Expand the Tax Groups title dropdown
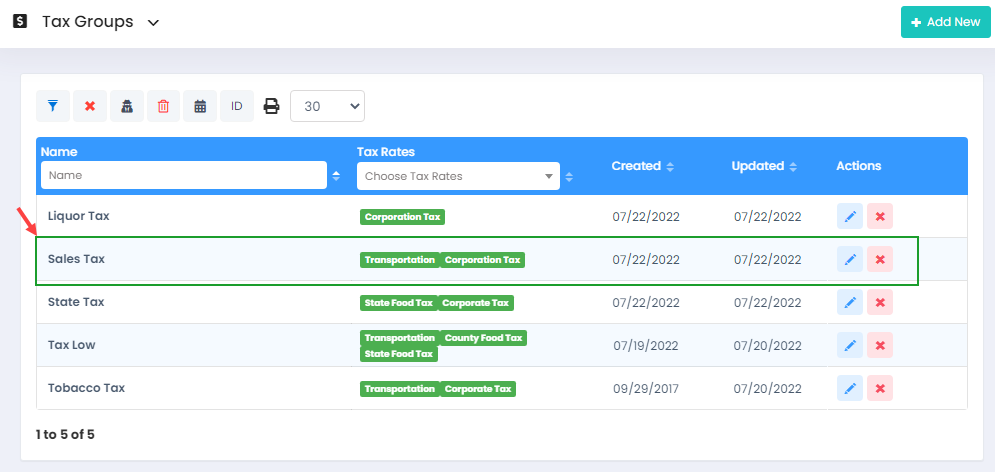 point(153,23)
